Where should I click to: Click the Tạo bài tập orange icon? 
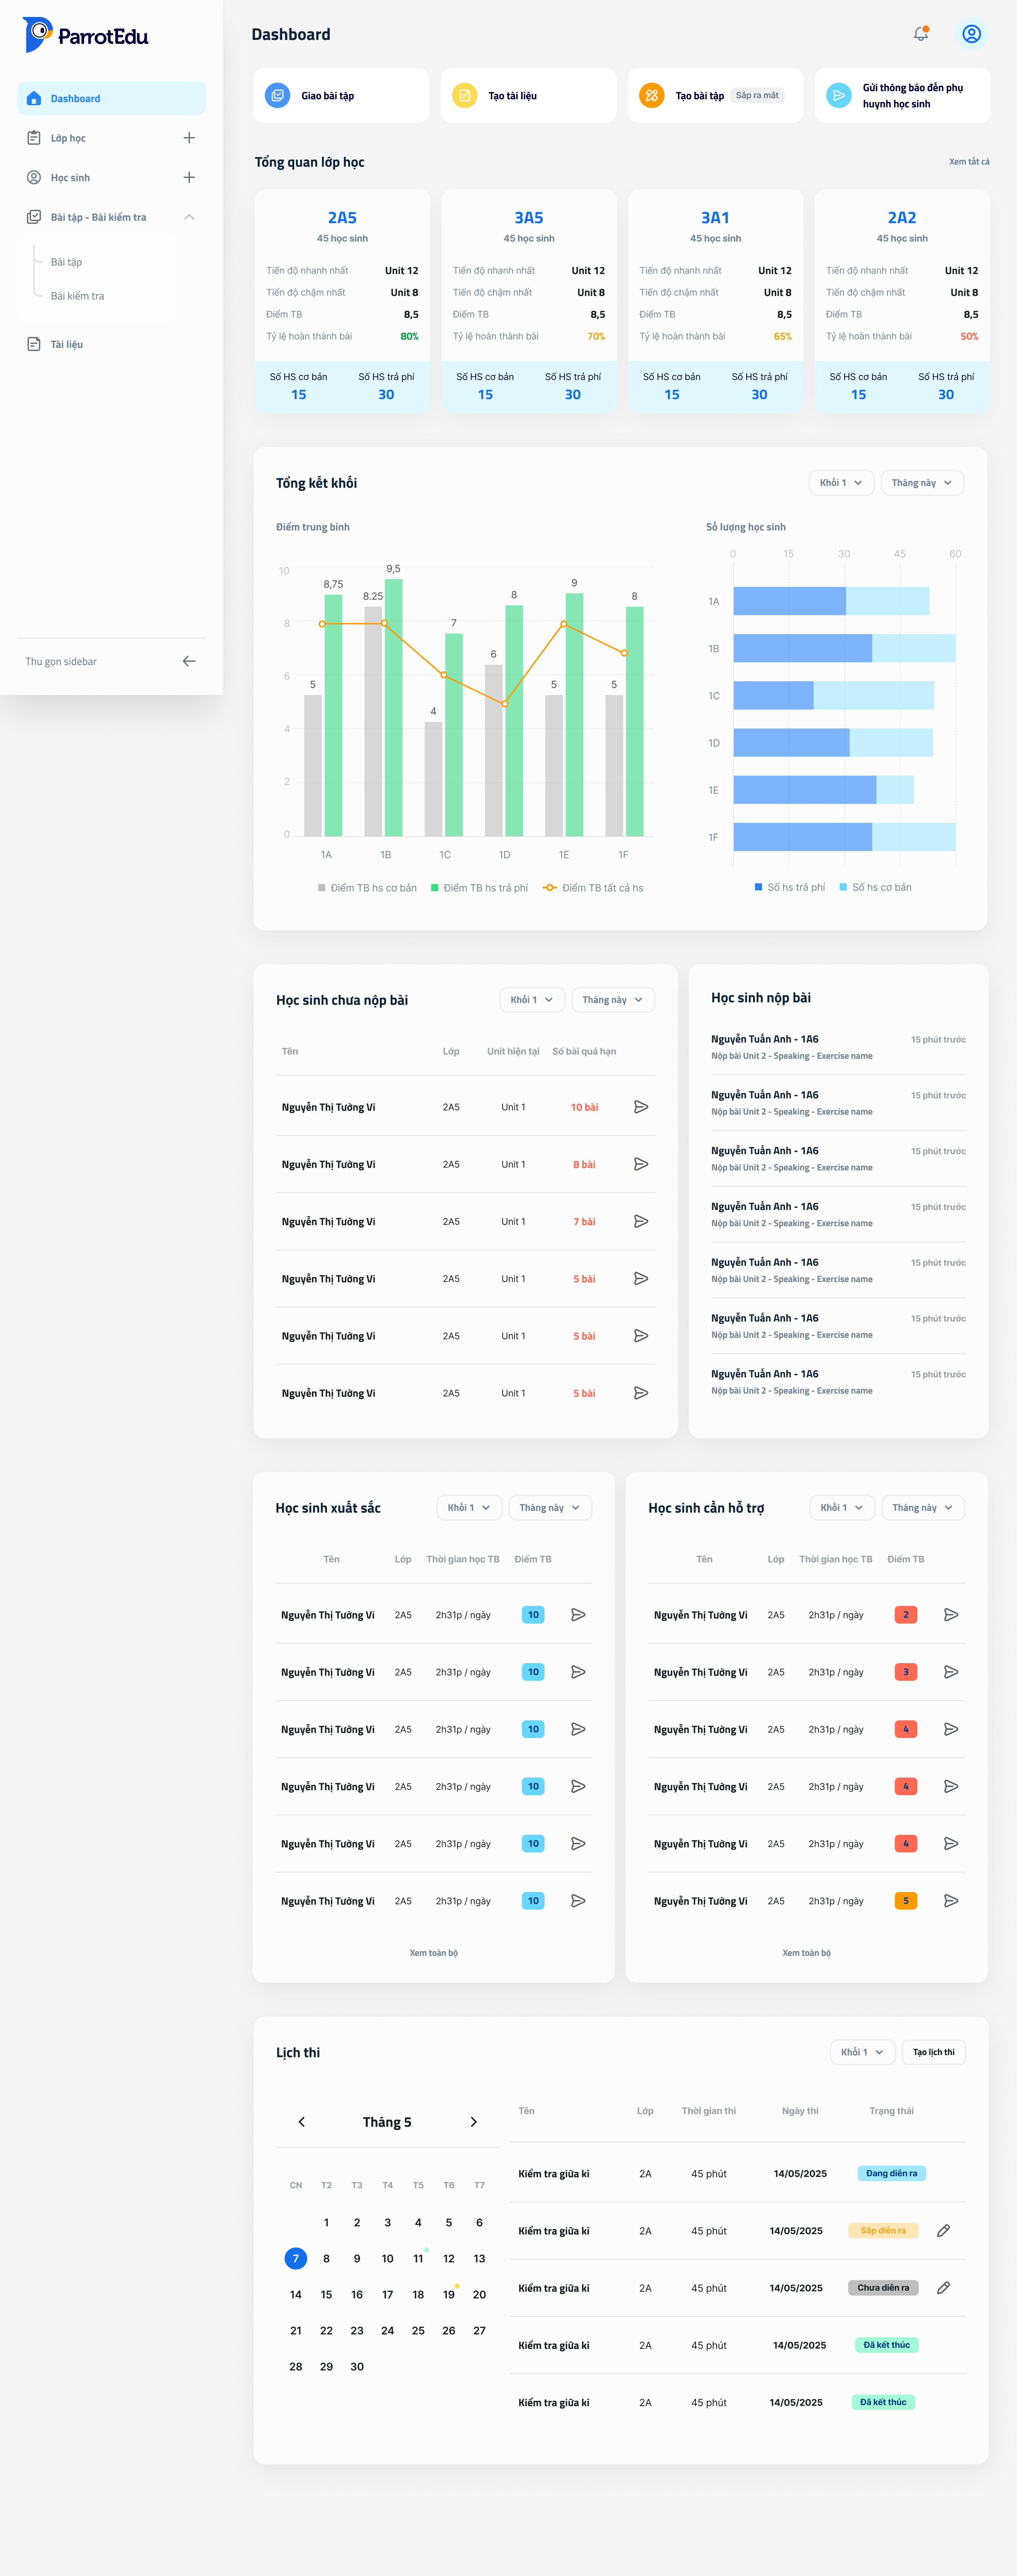pos(651,96)
